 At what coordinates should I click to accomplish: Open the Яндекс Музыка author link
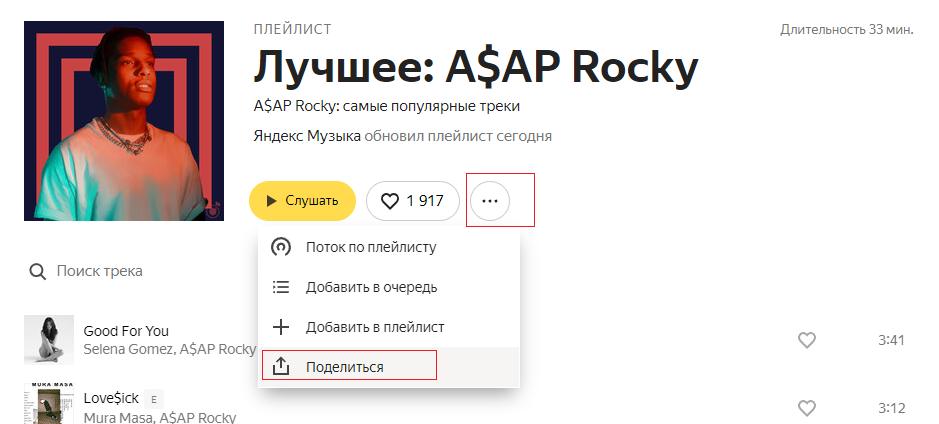coord(307,136)
